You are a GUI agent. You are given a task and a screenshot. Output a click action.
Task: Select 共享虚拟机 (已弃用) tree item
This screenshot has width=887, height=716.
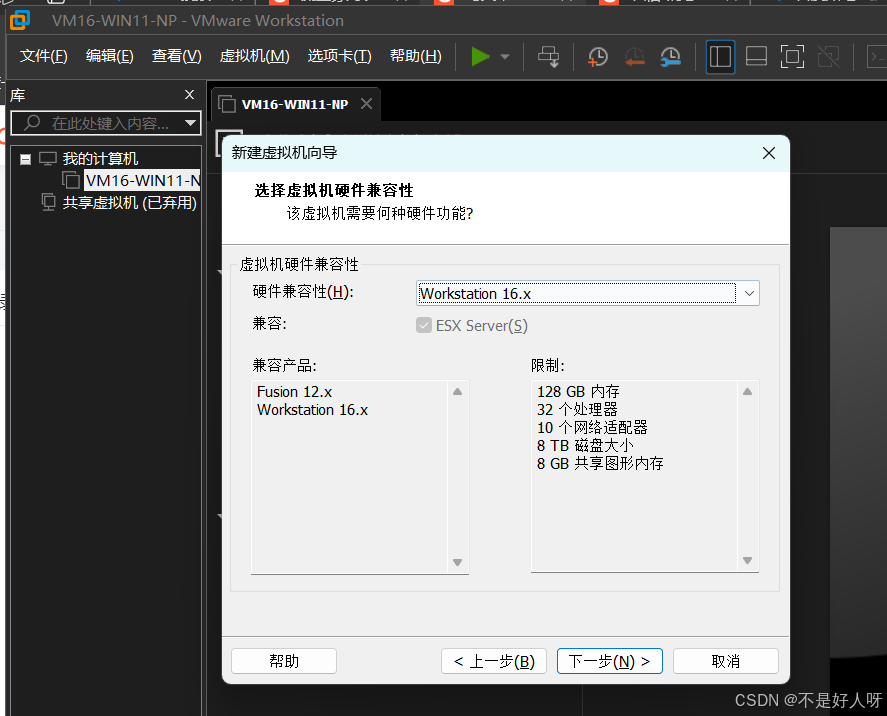pos(130,202)
